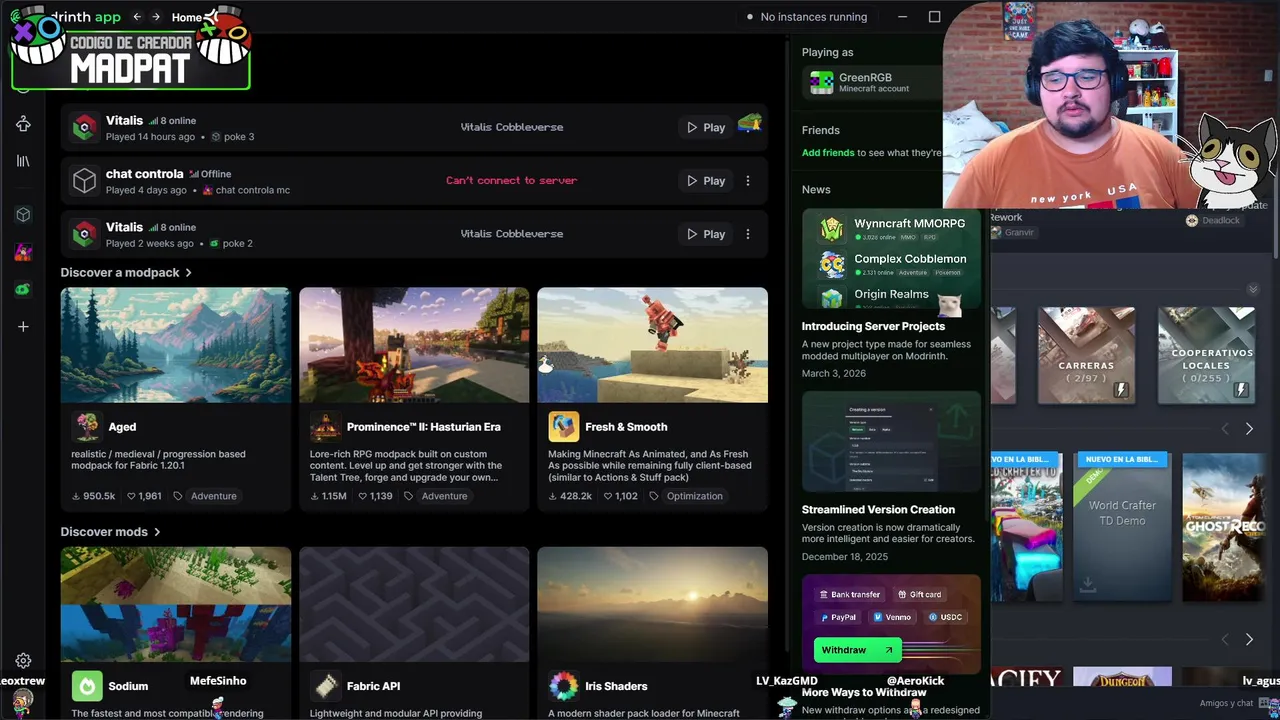The image size is (1280, 720).
Task: Click the Fabric API mod icon
Action: tap(325, 686)
